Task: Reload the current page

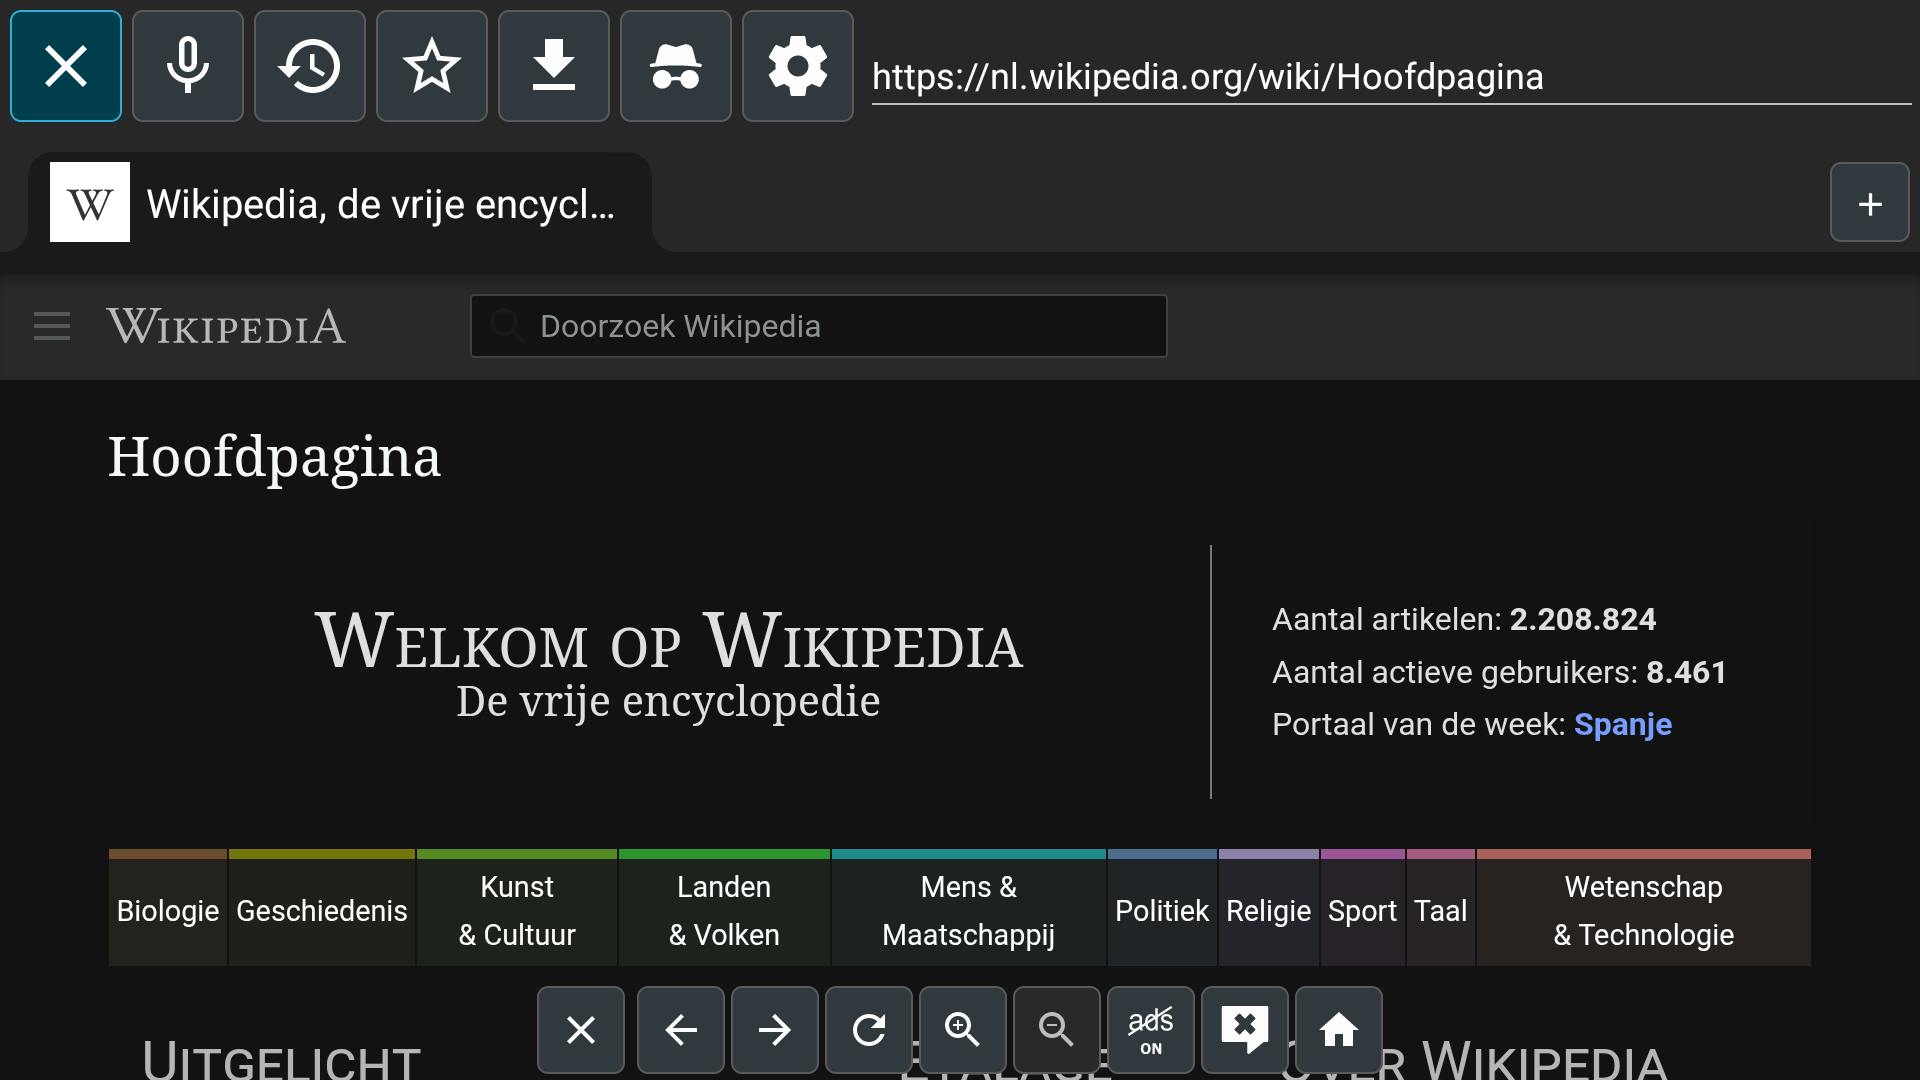Action: tap(869, 1030)
